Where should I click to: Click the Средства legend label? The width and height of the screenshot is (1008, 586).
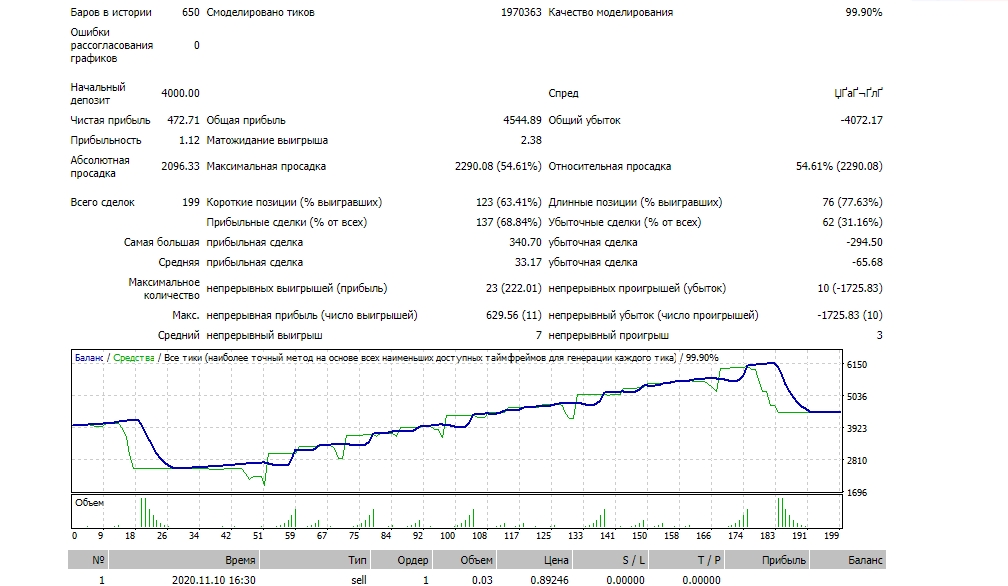coord(134,358)
